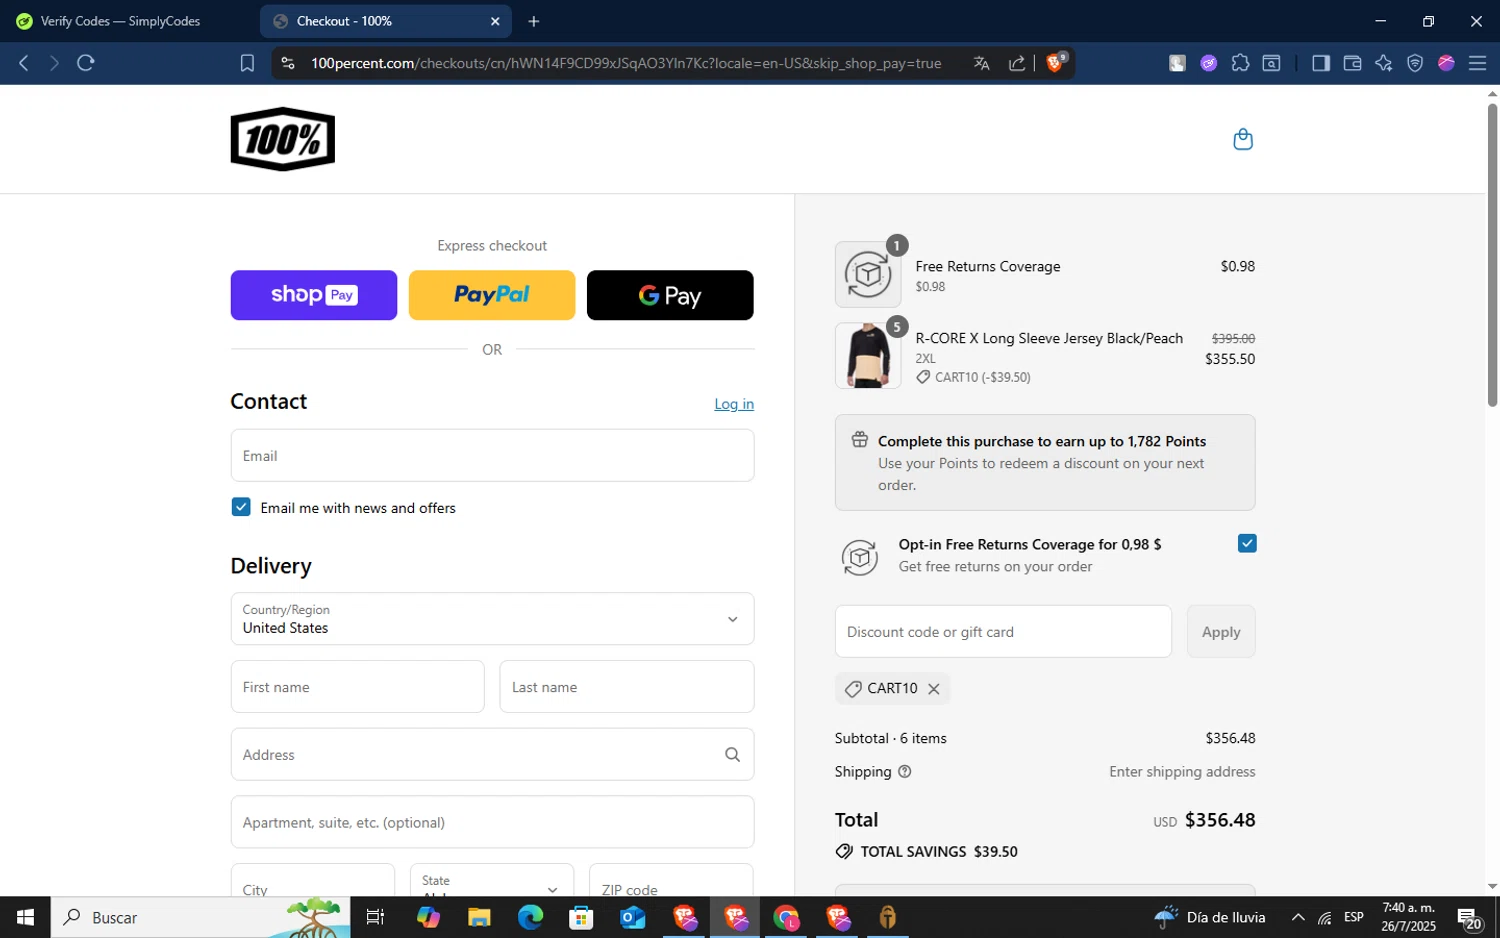Focus the Email input field
1500x938 pixels.
492,456
